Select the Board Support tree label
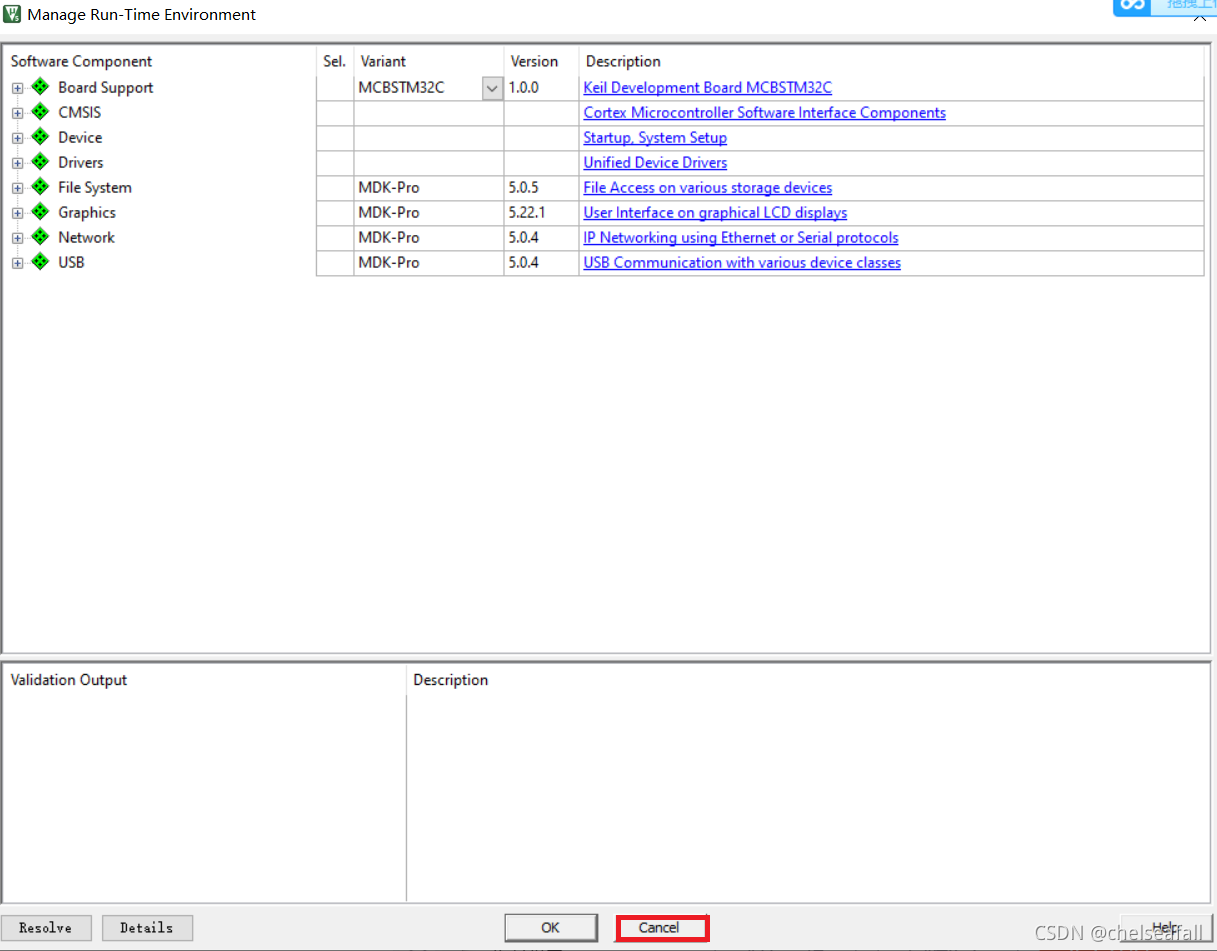This screenshot has width=1217, height=951. coord(106,88)
